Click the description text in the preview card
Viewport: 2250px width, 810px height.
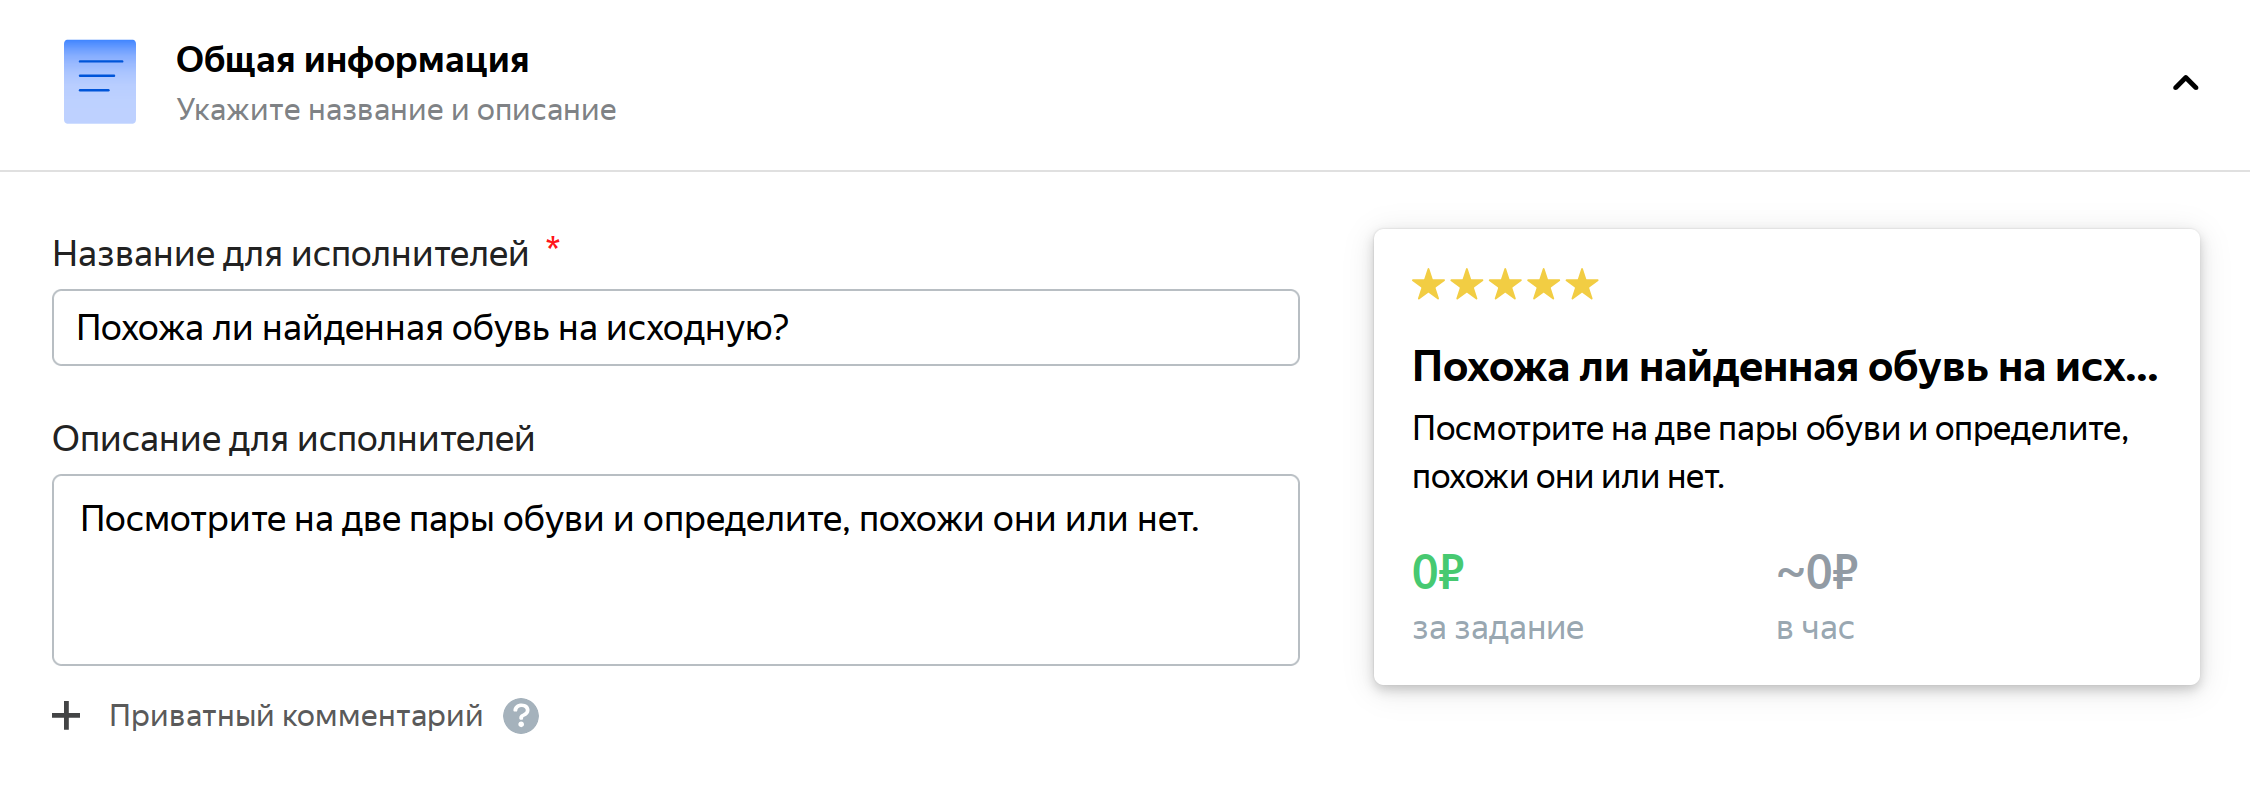click(1770, 452)
